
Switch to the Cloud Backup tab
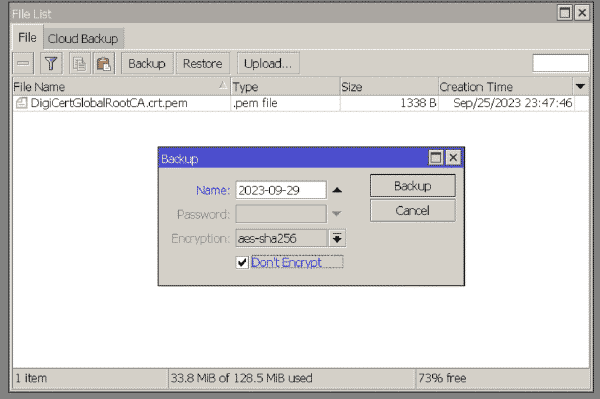pos(83,39)
